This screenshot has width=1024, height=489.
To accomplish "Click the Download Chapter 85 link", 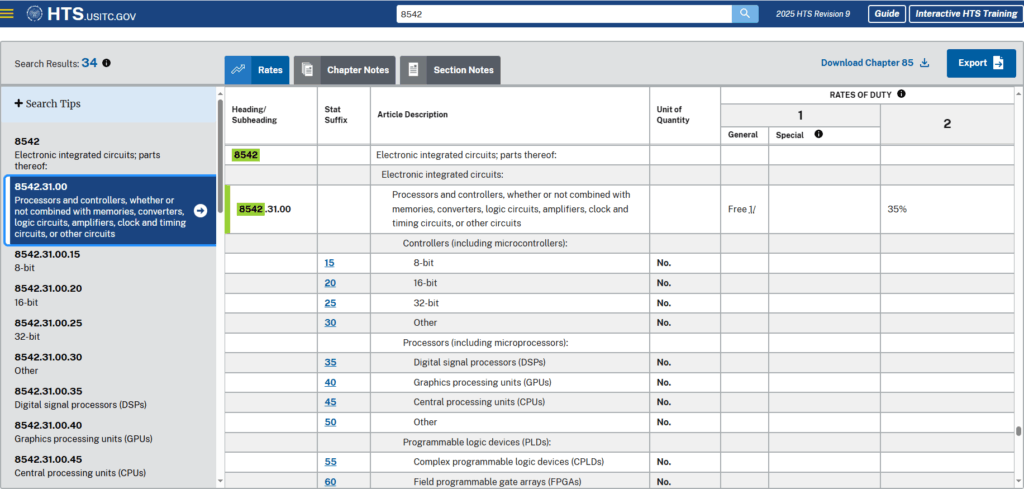I will point(867,63).
